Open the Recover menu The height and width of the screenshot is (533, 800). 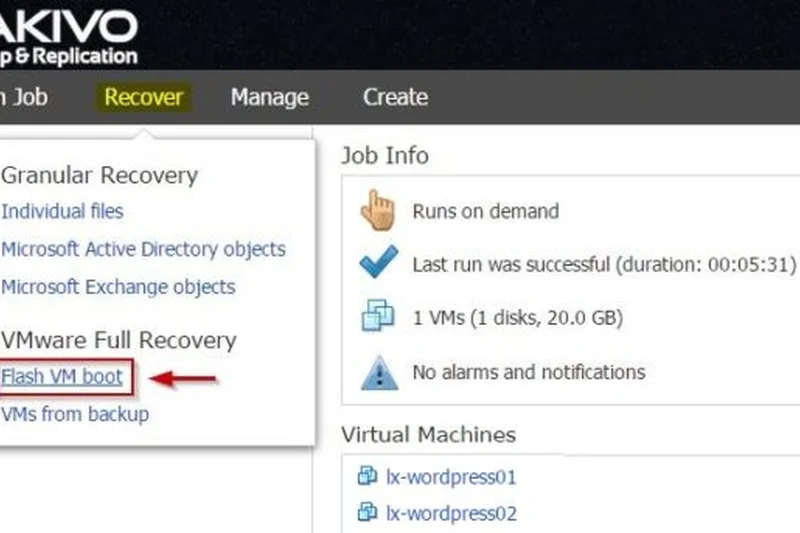point(143,97)
